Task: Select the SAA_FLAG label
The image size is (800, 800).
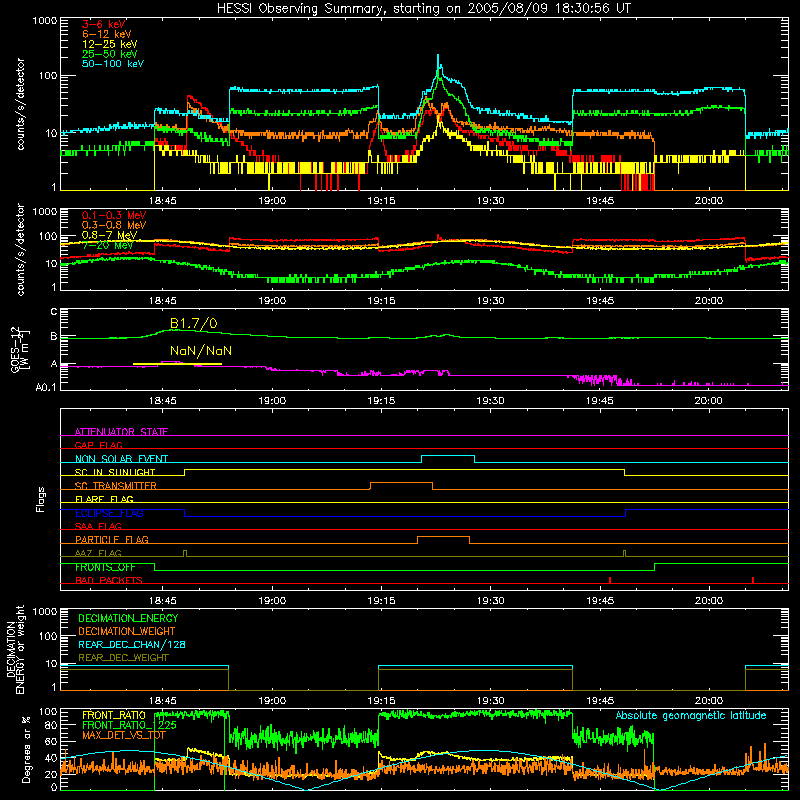Action: pos(98,526)
